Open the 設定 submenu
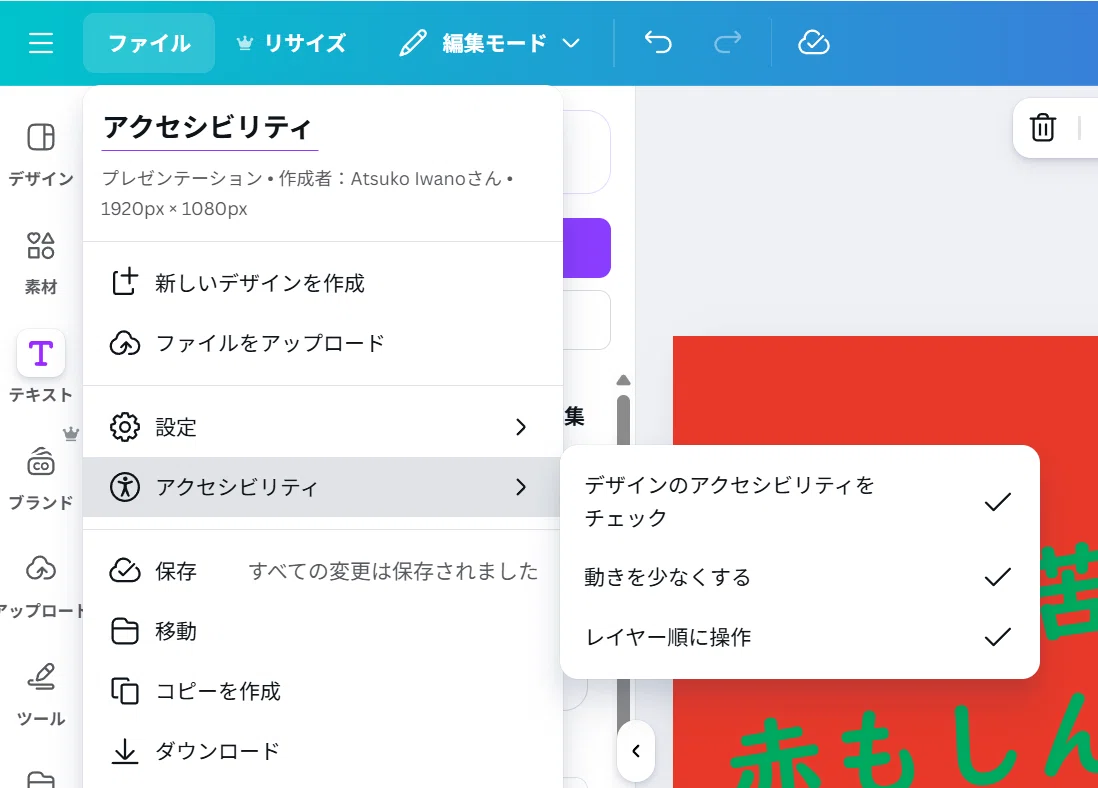The width and height of the screenshot is (1098, 788). (x=323, y=427)
